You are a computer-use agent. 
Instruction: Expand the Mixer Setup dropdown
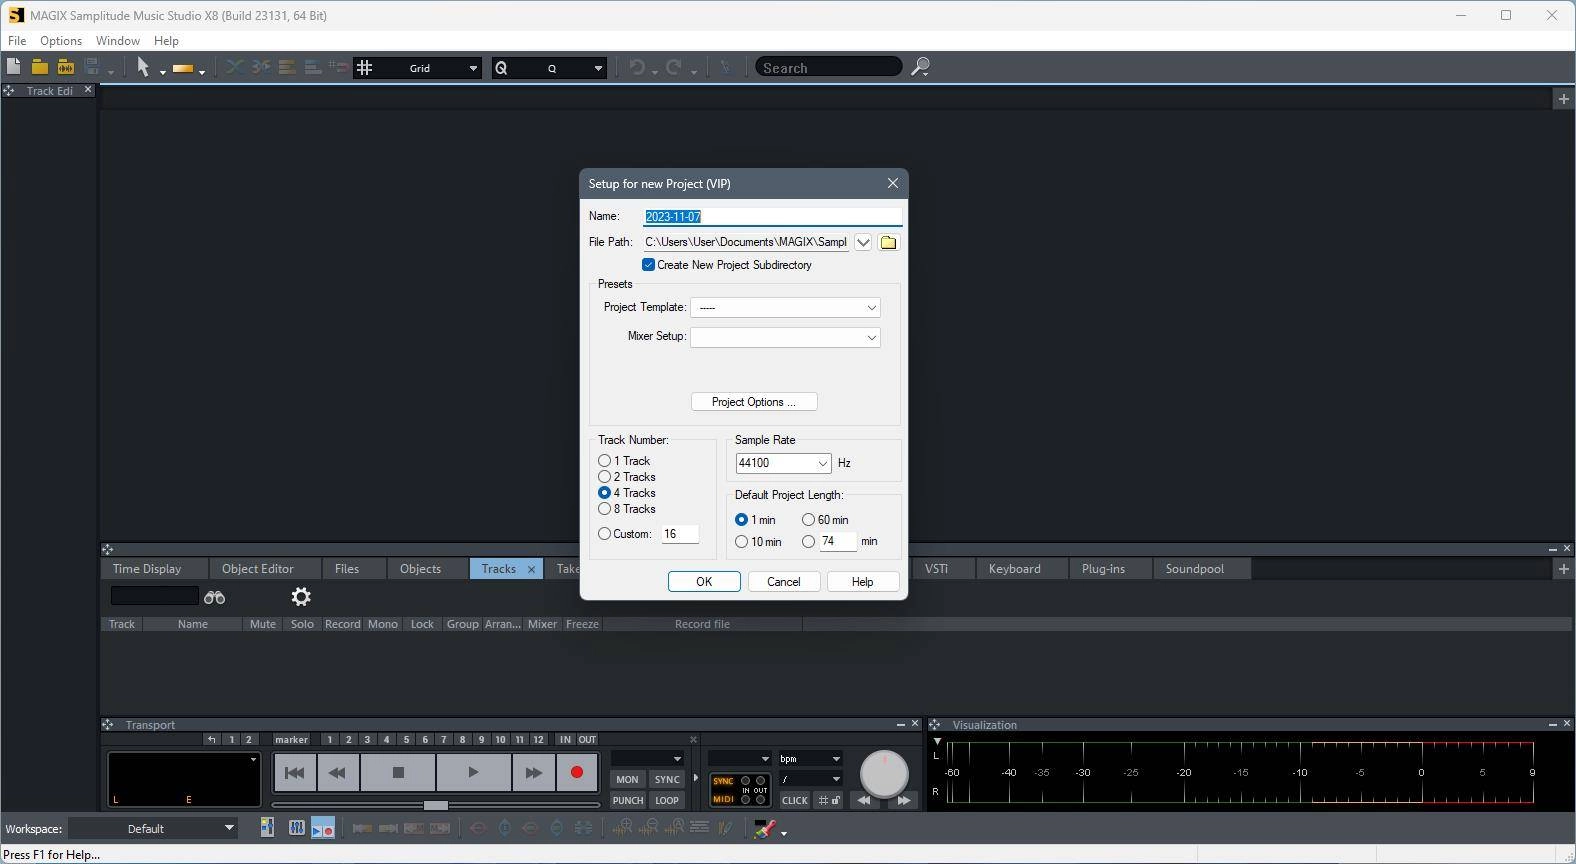[x=785, y=337]
